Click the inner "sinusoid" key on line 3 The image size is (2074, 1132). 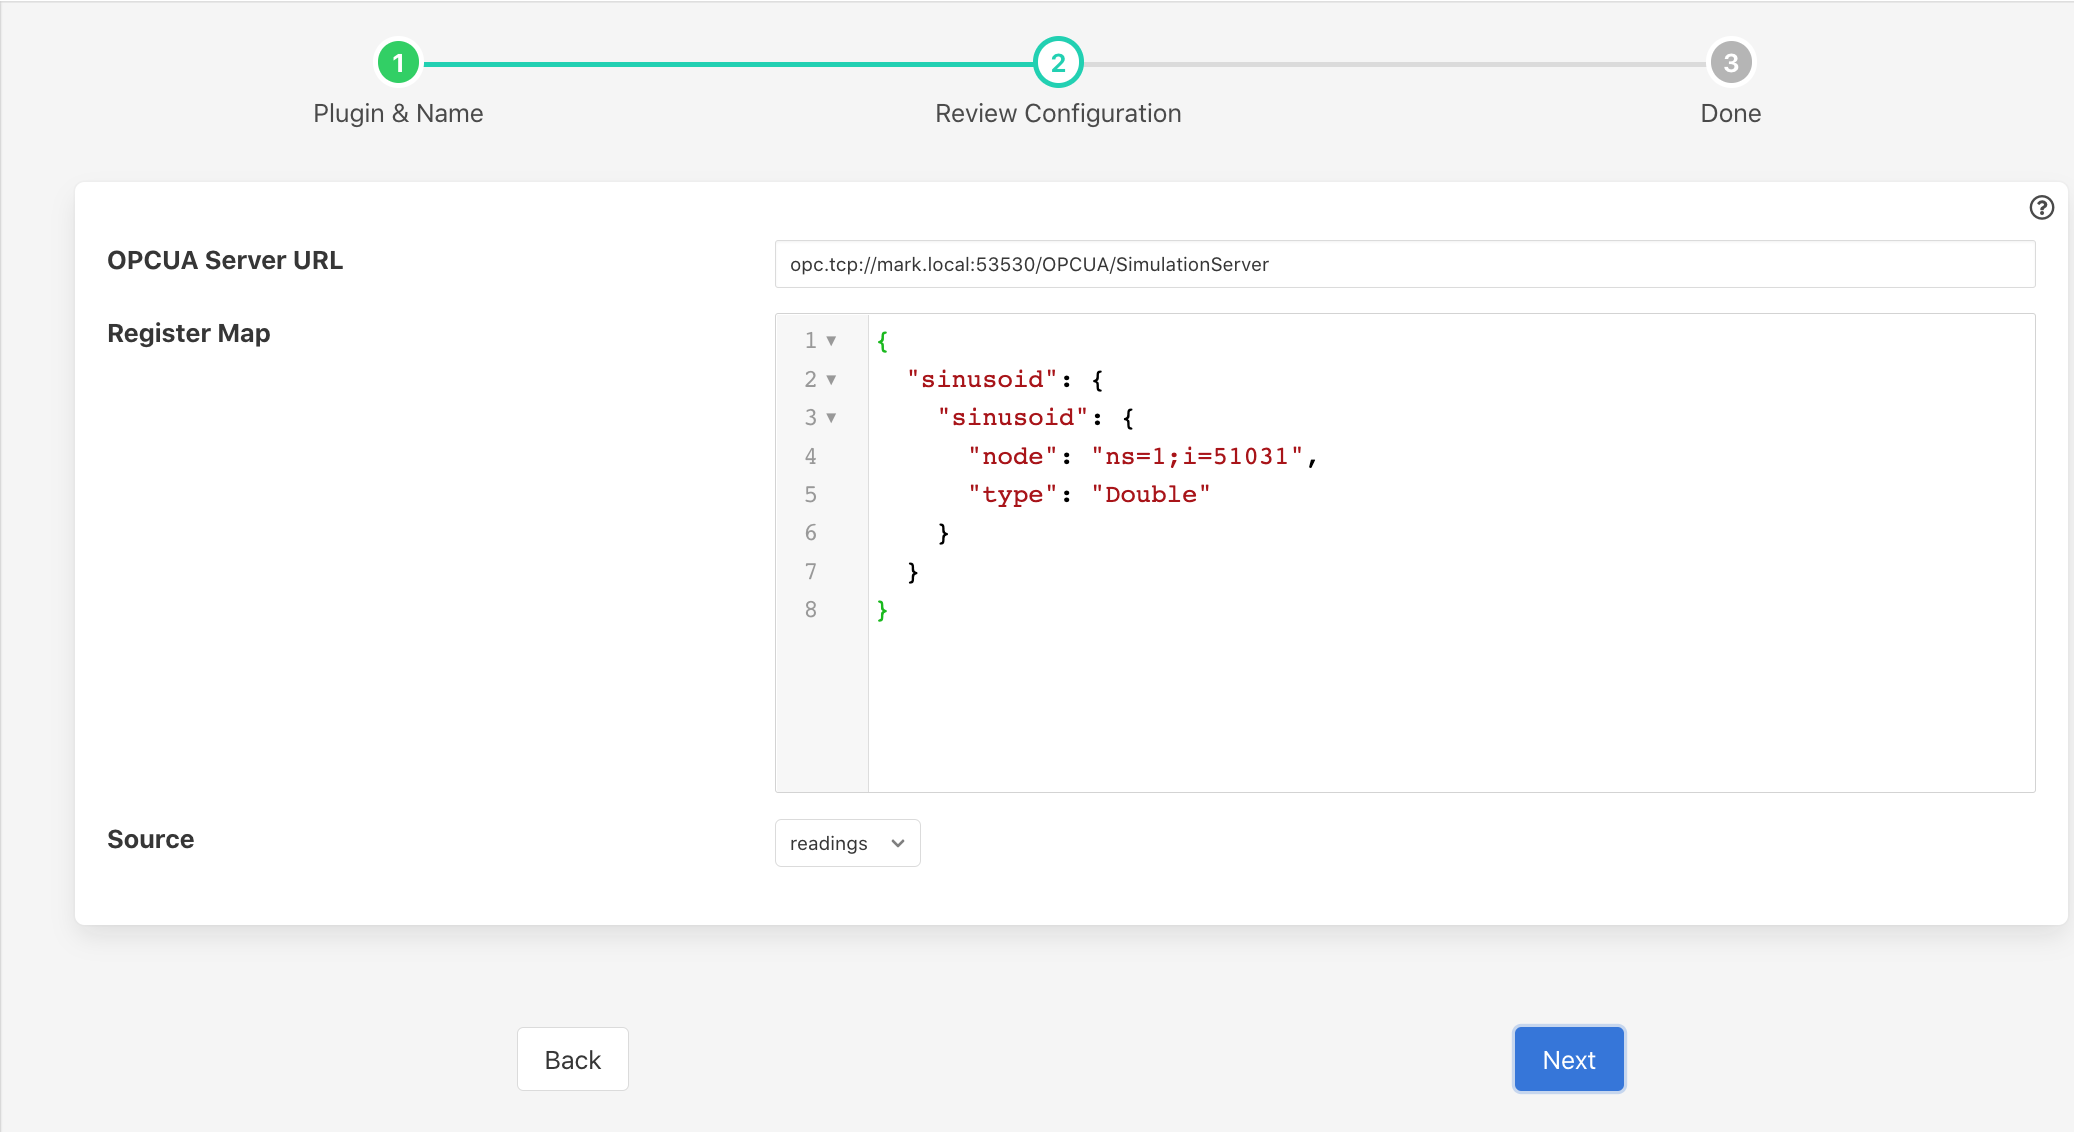coord(1013,417)
